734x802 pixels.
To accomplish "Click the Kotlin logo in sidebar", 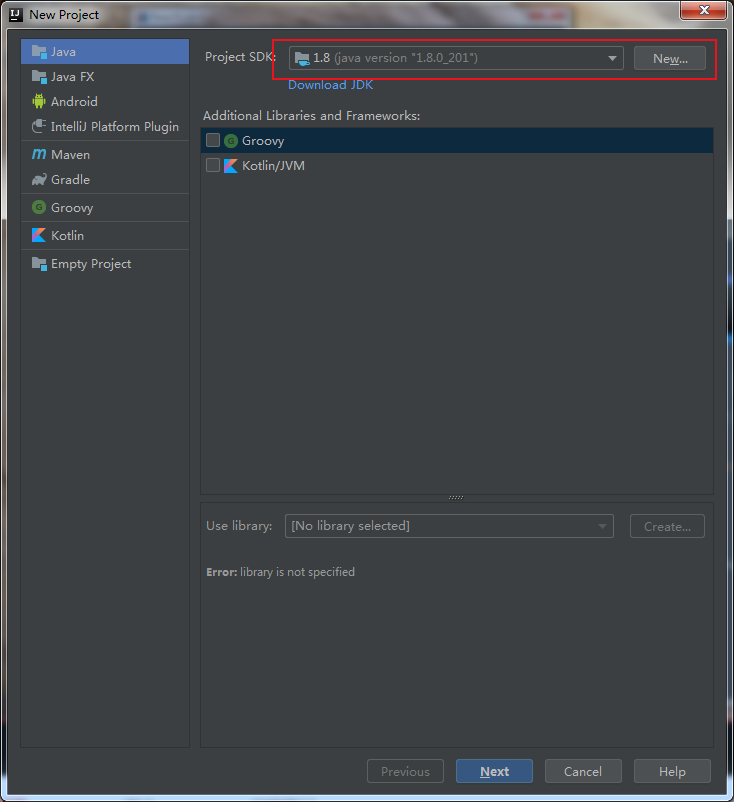I will pyautogui.click(x=39, y=235).
